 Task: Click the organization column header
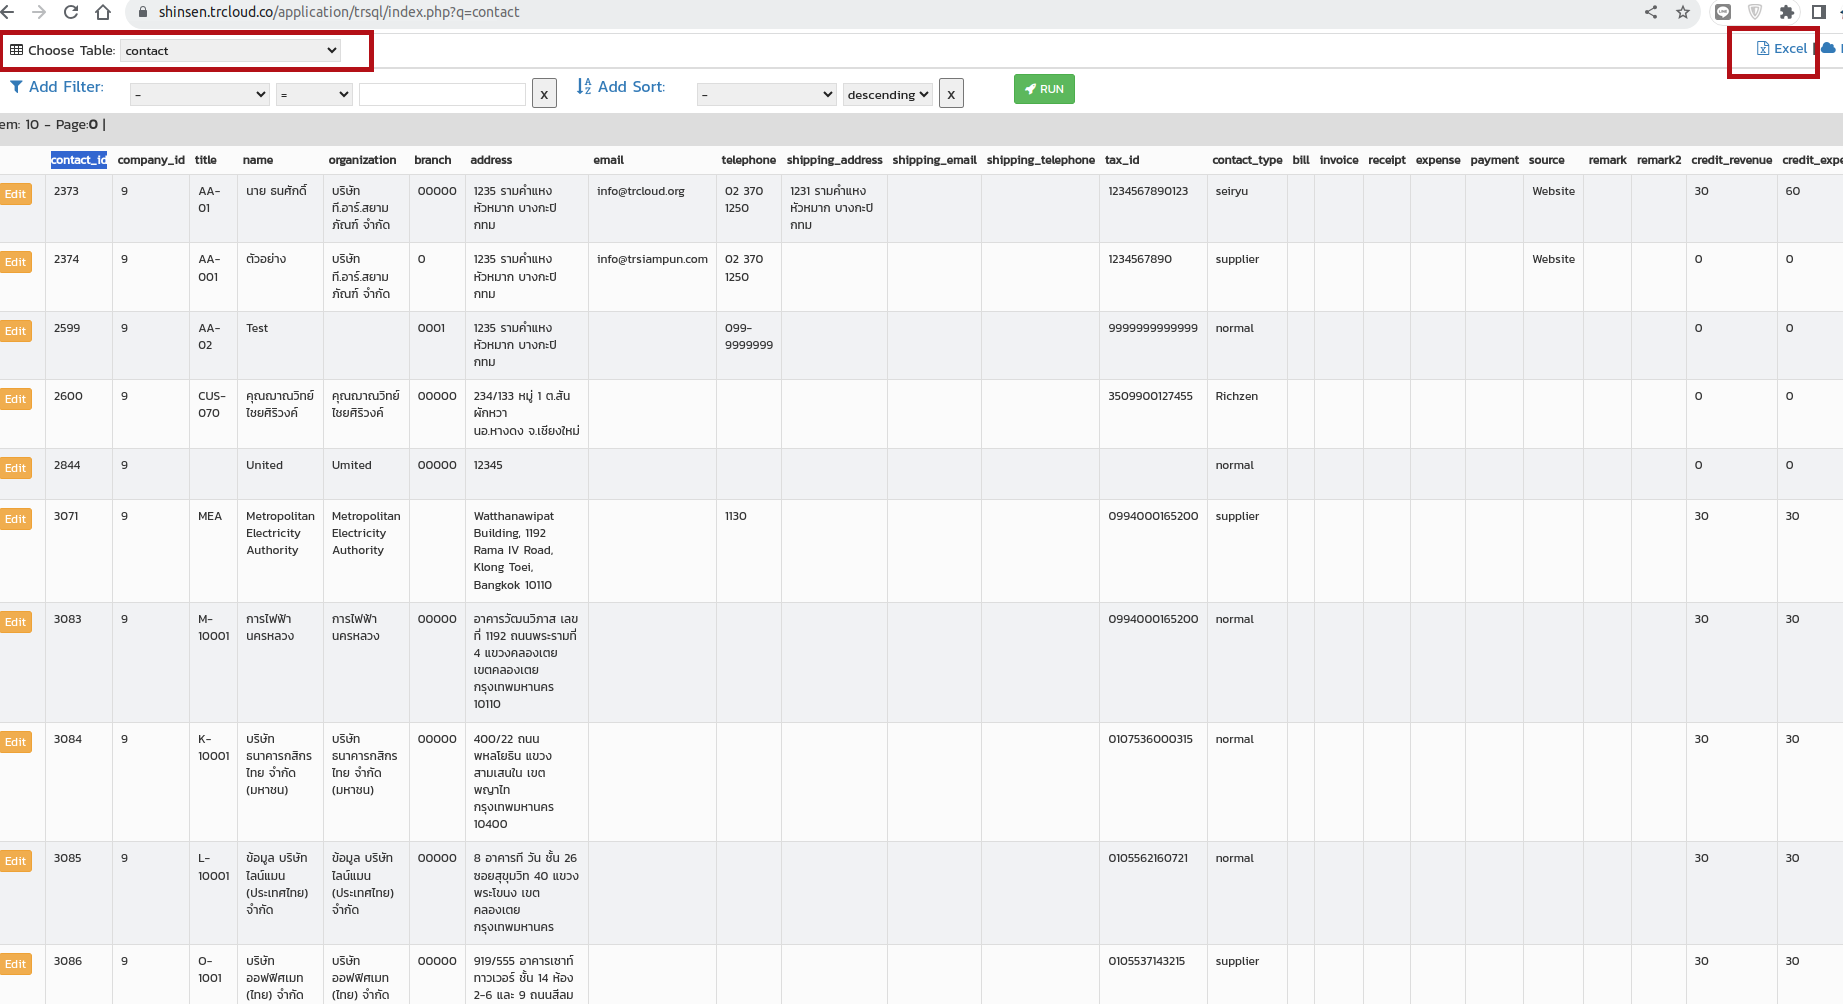click(x=362, y=160)
